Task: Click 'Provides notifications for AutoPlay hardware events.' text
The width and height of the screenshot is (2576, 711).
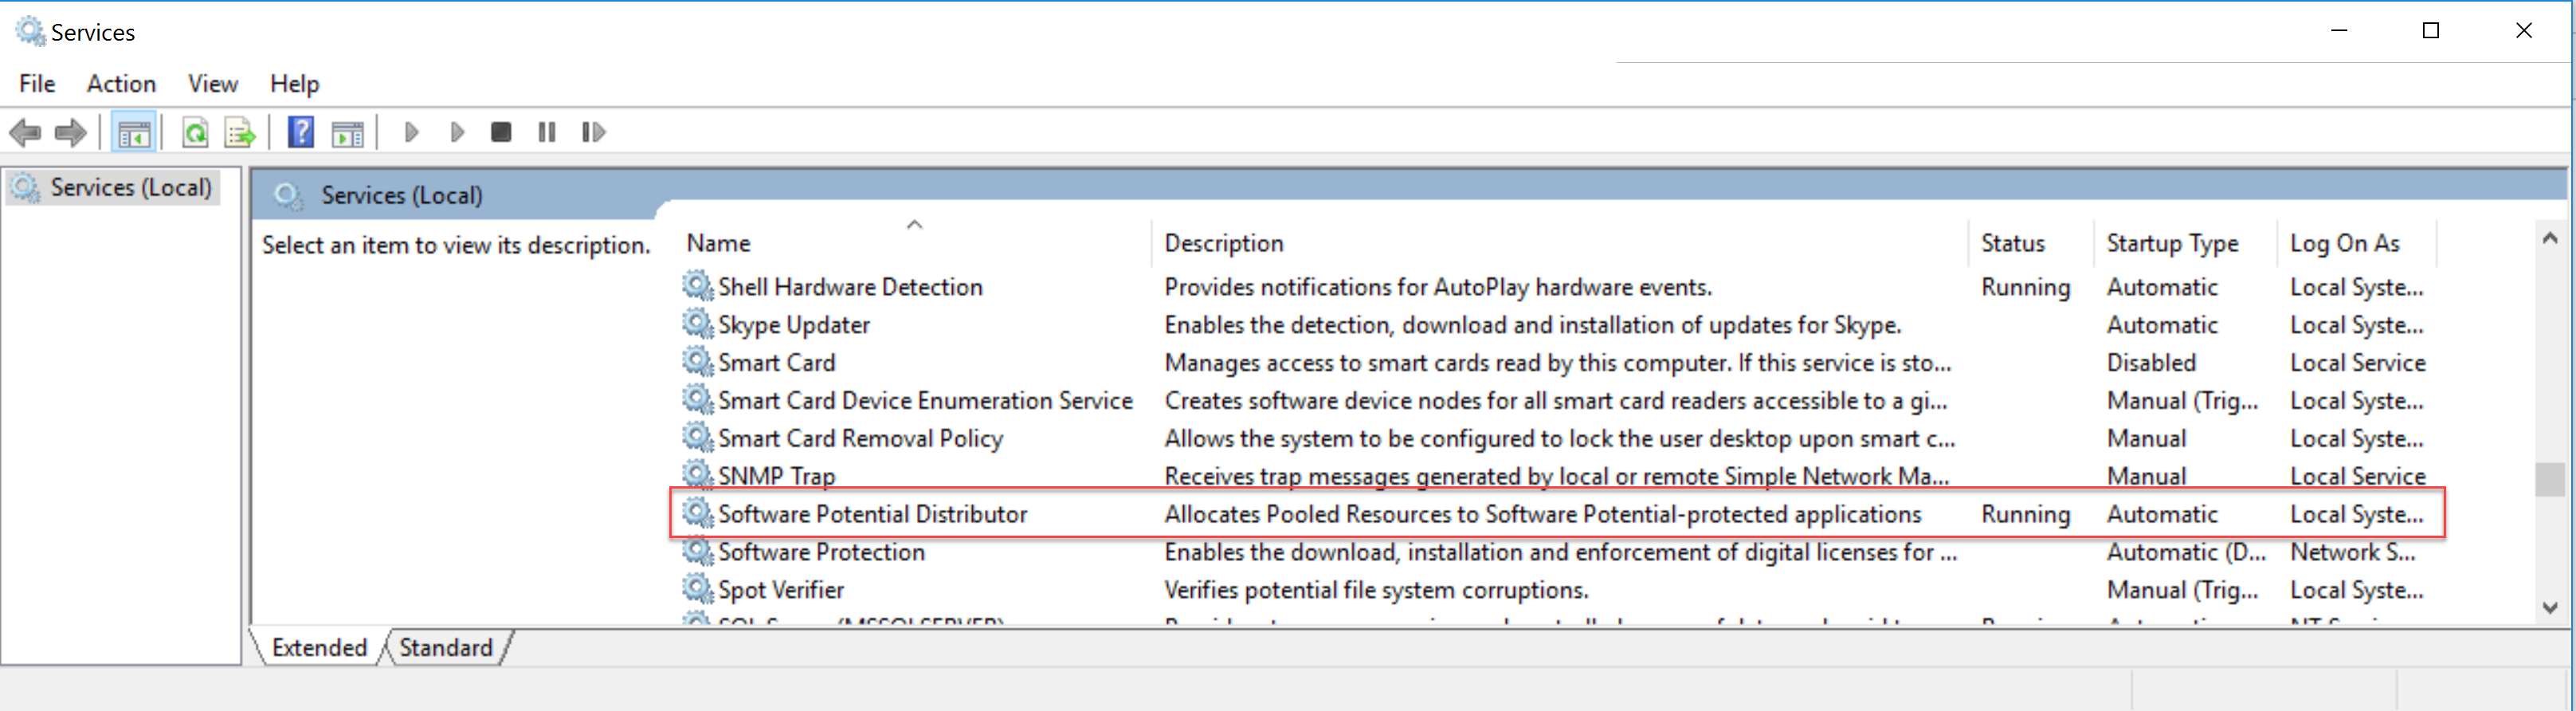Action: 1438,287
